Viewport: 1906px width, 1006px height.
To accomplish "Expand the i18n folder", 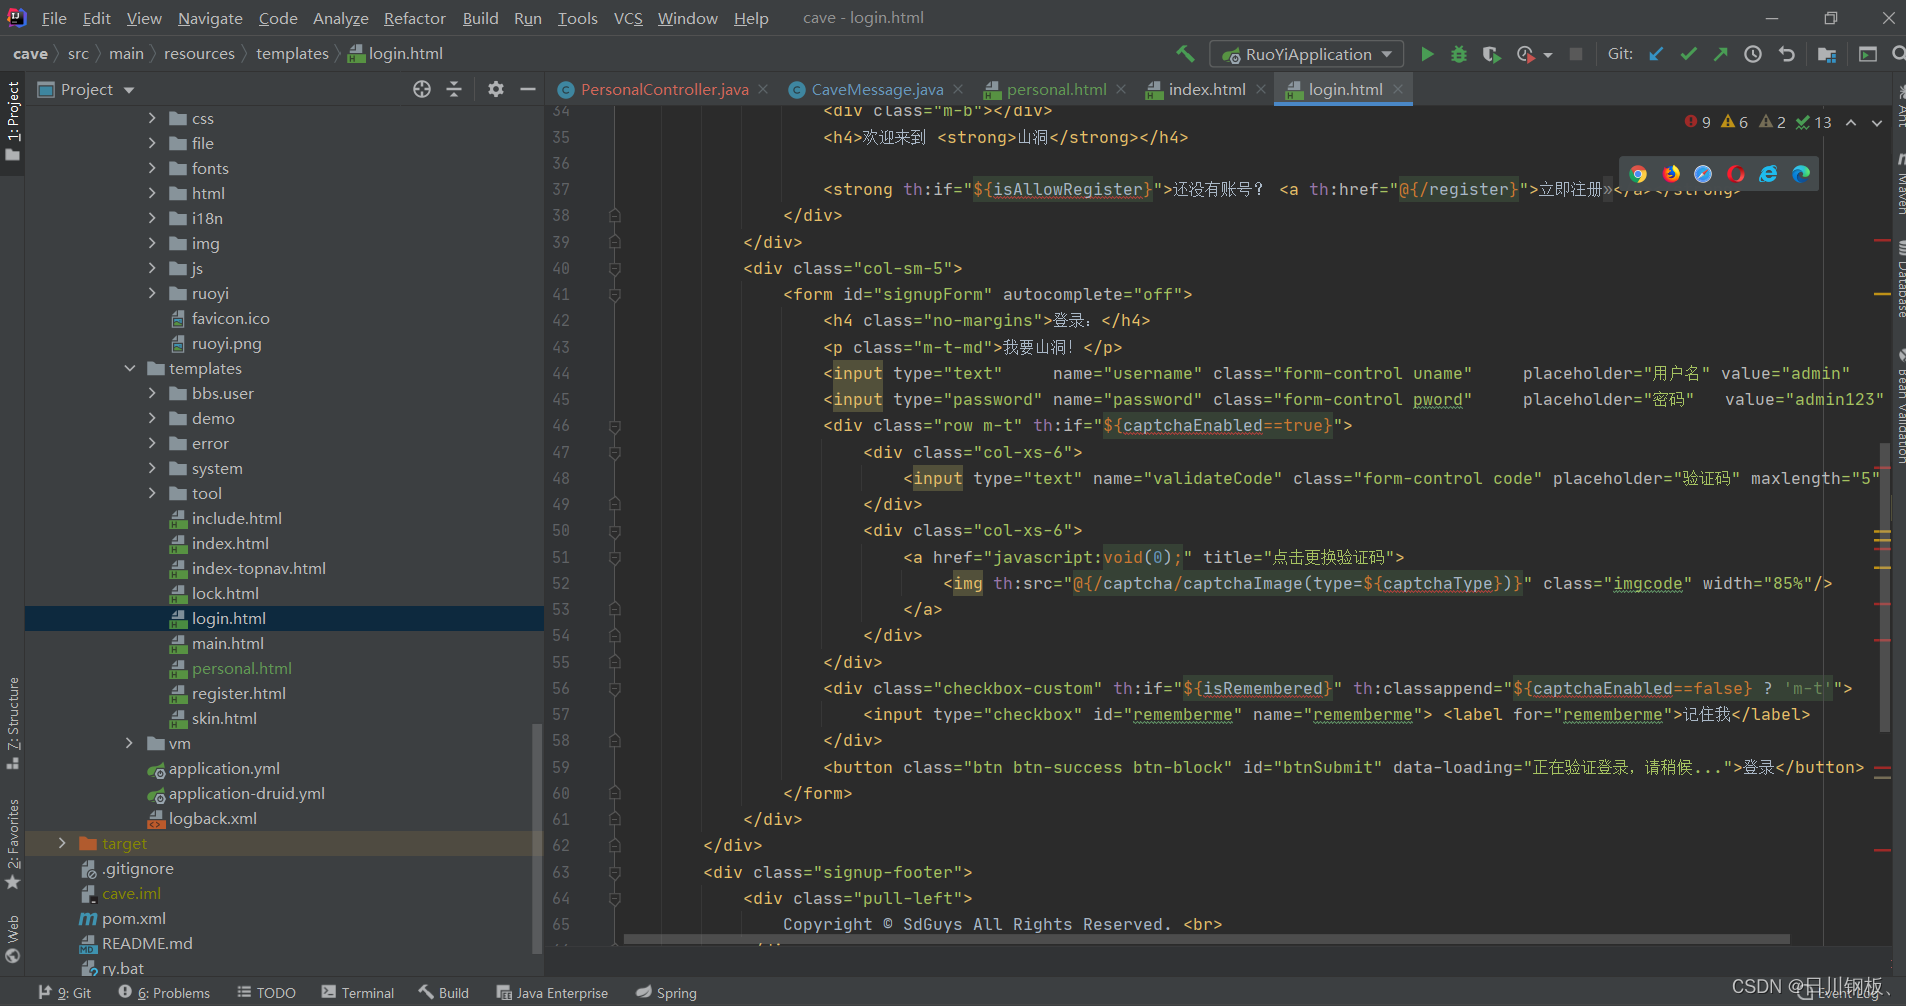I will pos(152,218).
